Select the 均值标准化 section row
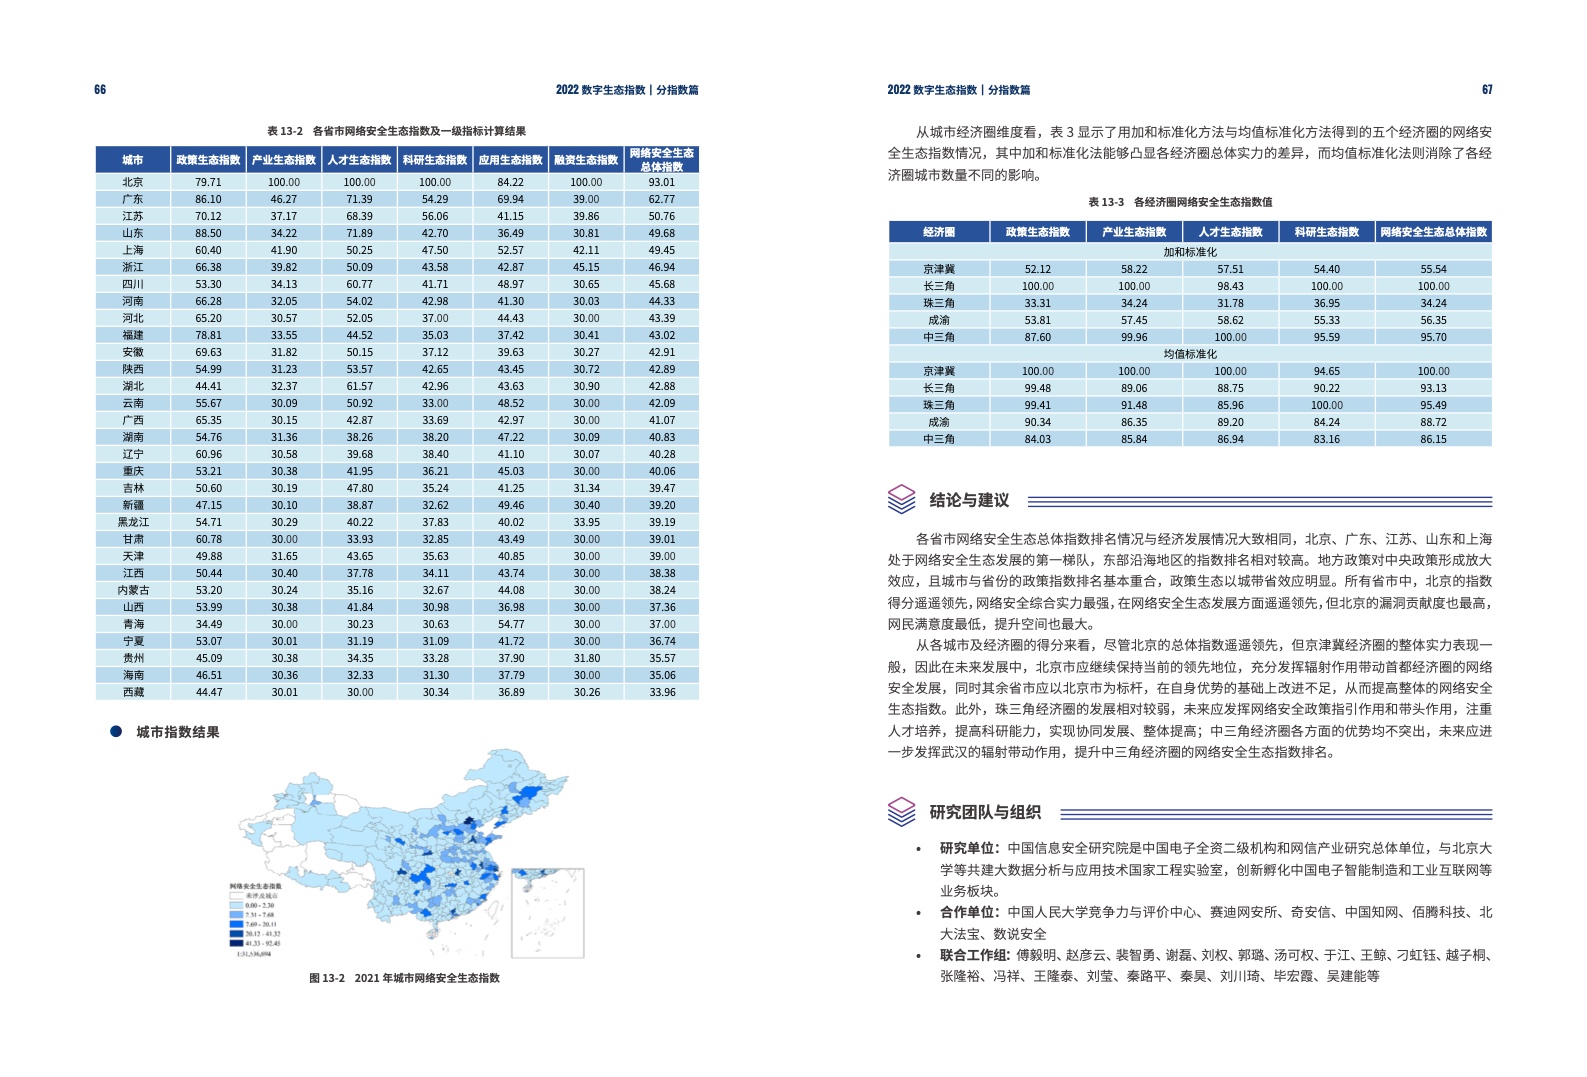The height and width of the screenshot is (1077, 1587). coord(1189,354)
